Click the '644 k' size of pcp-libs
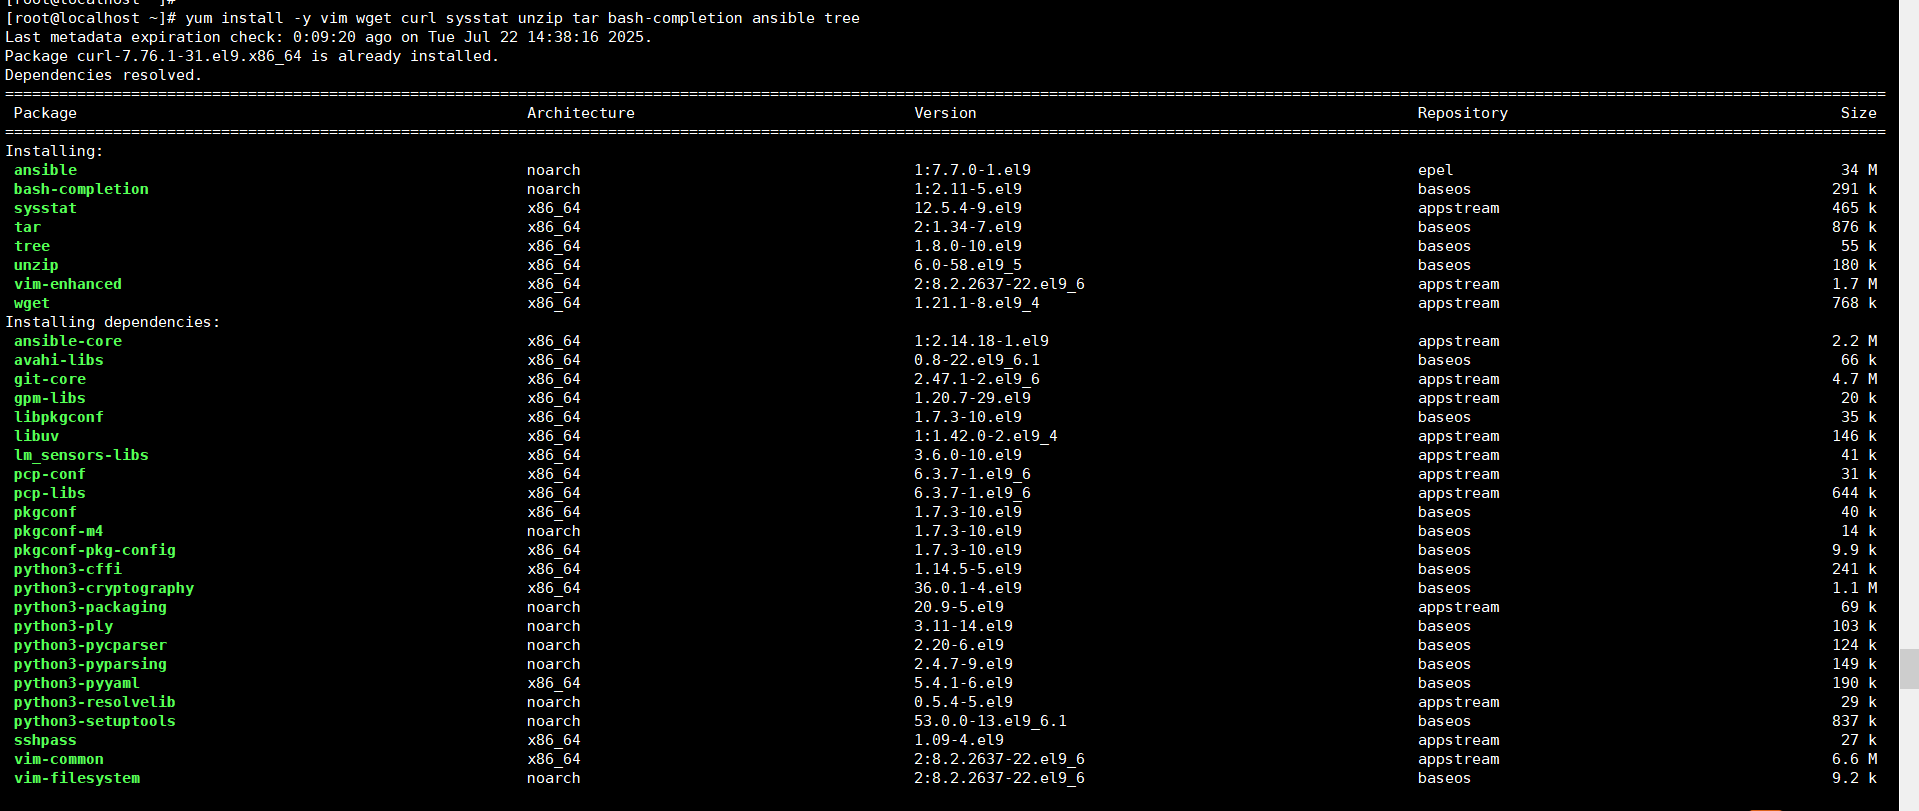The image size is (1919, 811). pyautogui.click(x=1855, y=493)
